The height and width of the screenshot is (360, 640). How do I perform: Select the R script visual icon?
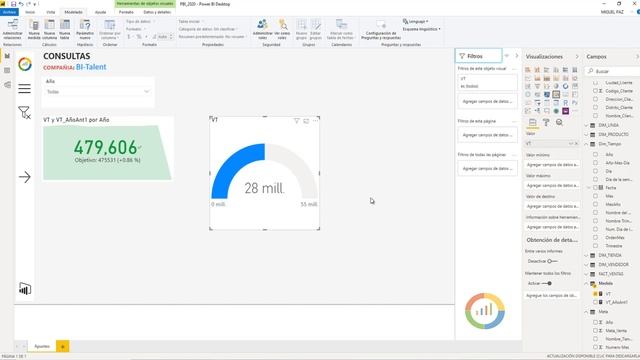(x=565, y=102)
